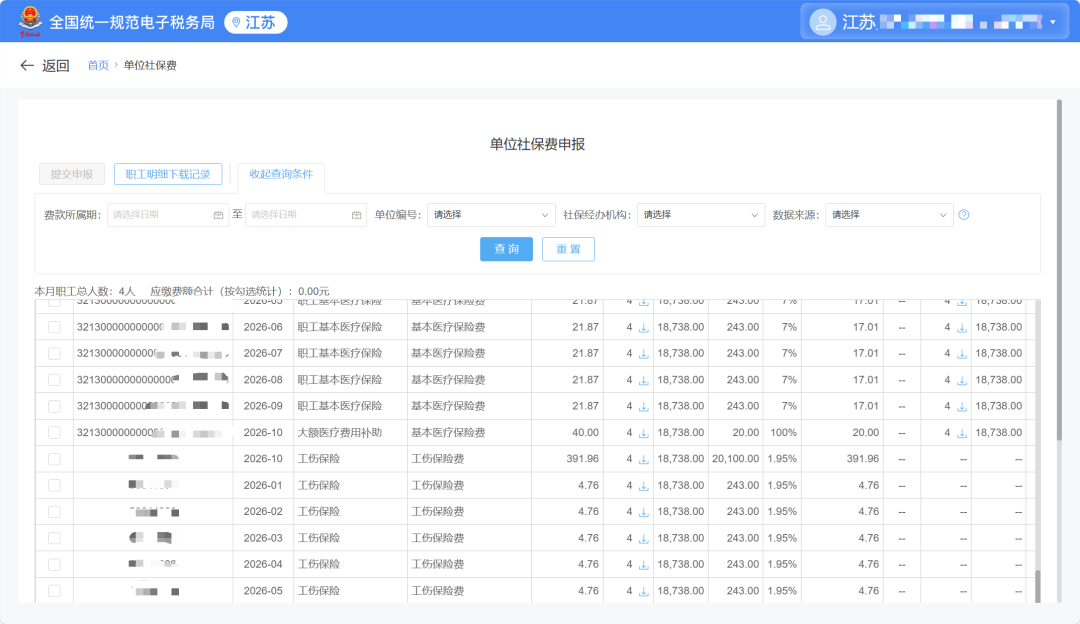This screenshot has height=624, width=1080.
Task: Tick the checkbox of 2026-09 职工基本医疗保险 row
Action: point(54,406)
